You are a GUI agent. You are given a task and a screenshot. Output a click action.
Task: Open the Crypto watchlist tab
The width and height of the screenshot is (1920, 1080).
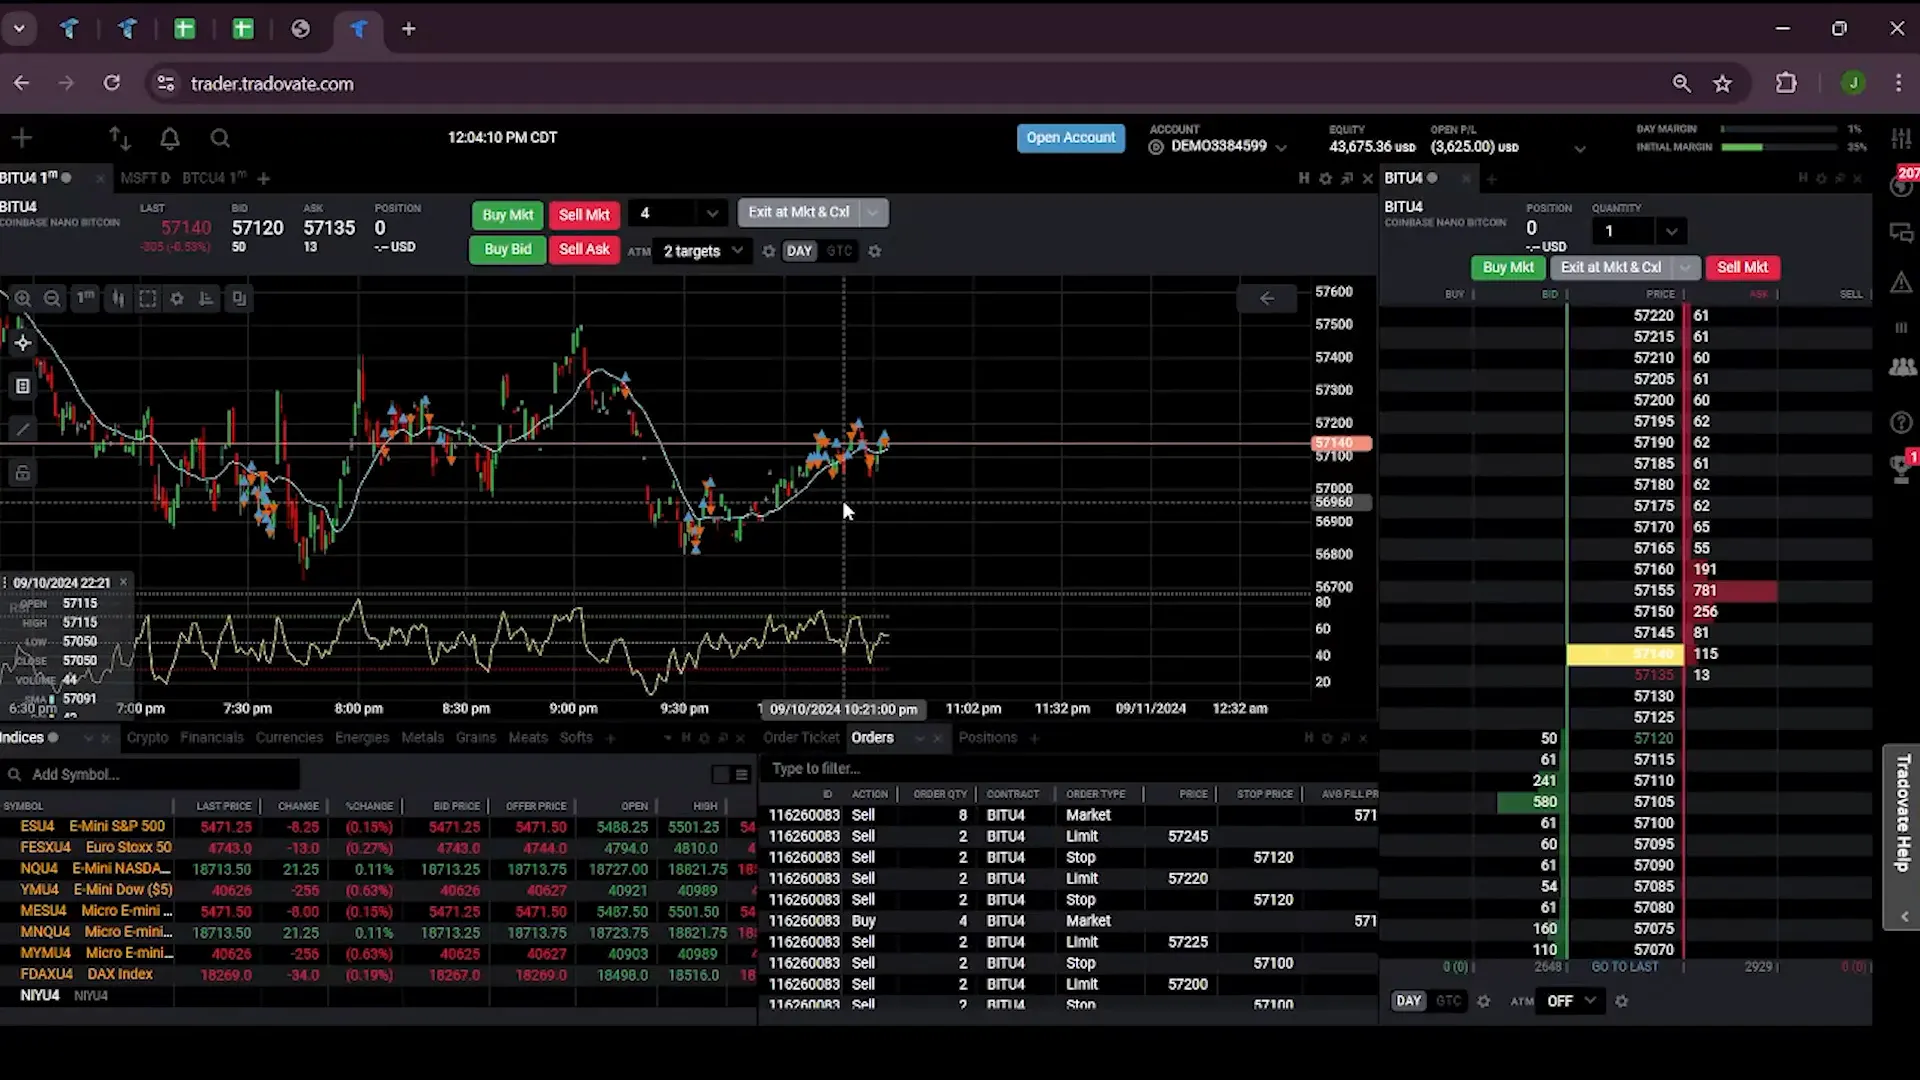click(148, 738)
